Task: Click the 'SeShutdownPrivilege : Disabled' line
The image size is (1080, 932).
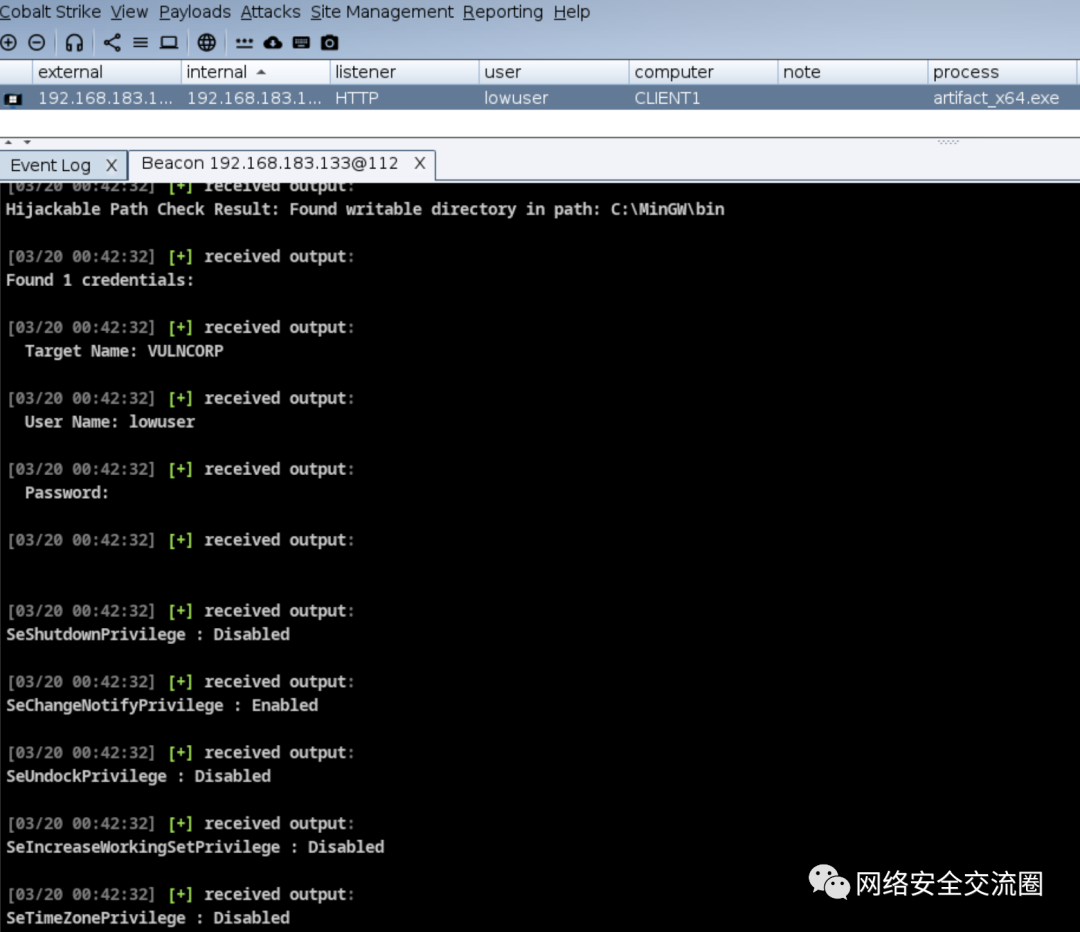Action: click(148, 634)
